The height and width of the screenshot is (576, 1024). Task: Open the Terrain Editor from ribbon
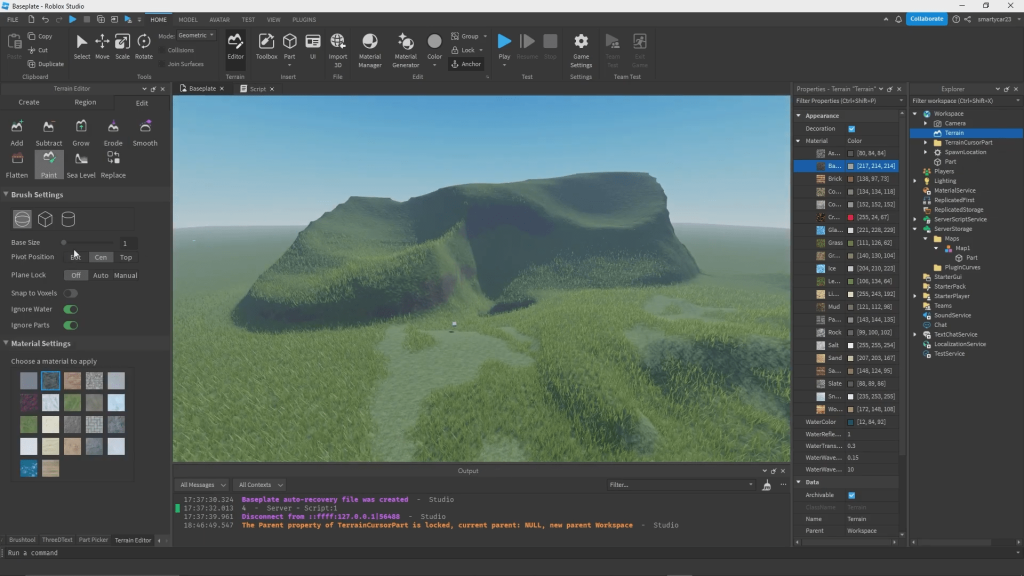click(235, 48)
